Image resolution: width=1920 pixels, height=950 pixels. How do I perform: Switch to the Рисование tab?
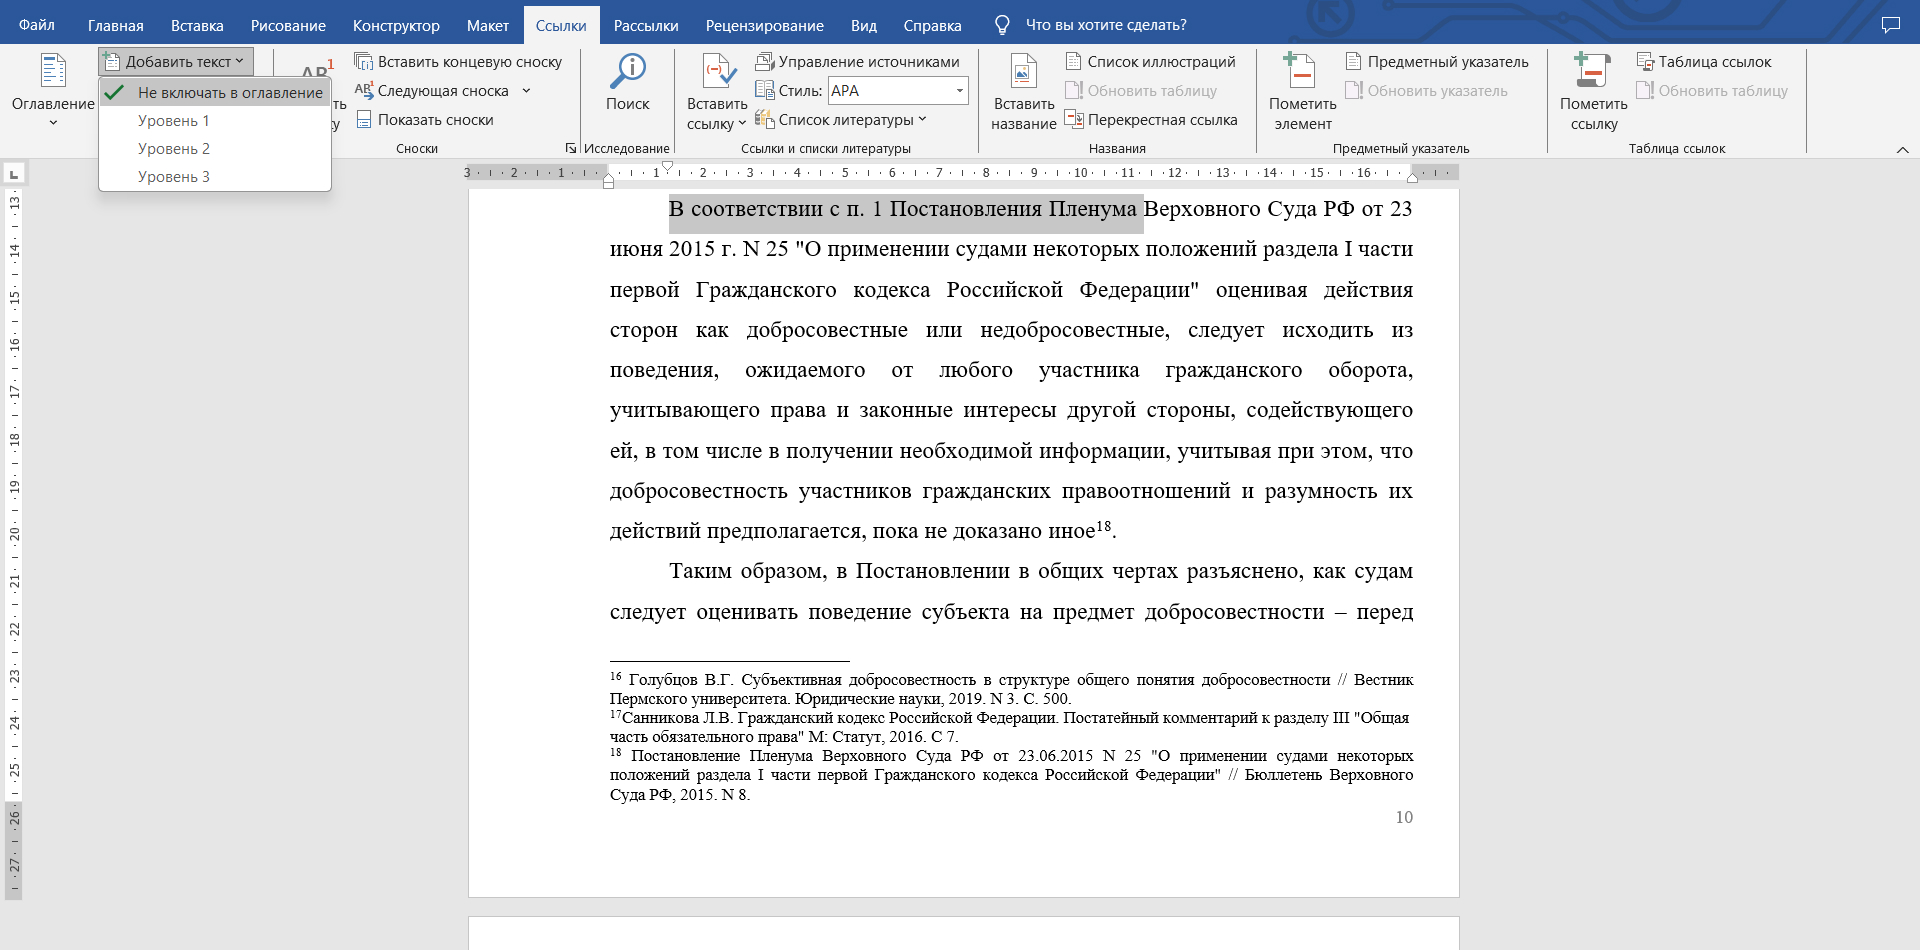tap(288, 25)
